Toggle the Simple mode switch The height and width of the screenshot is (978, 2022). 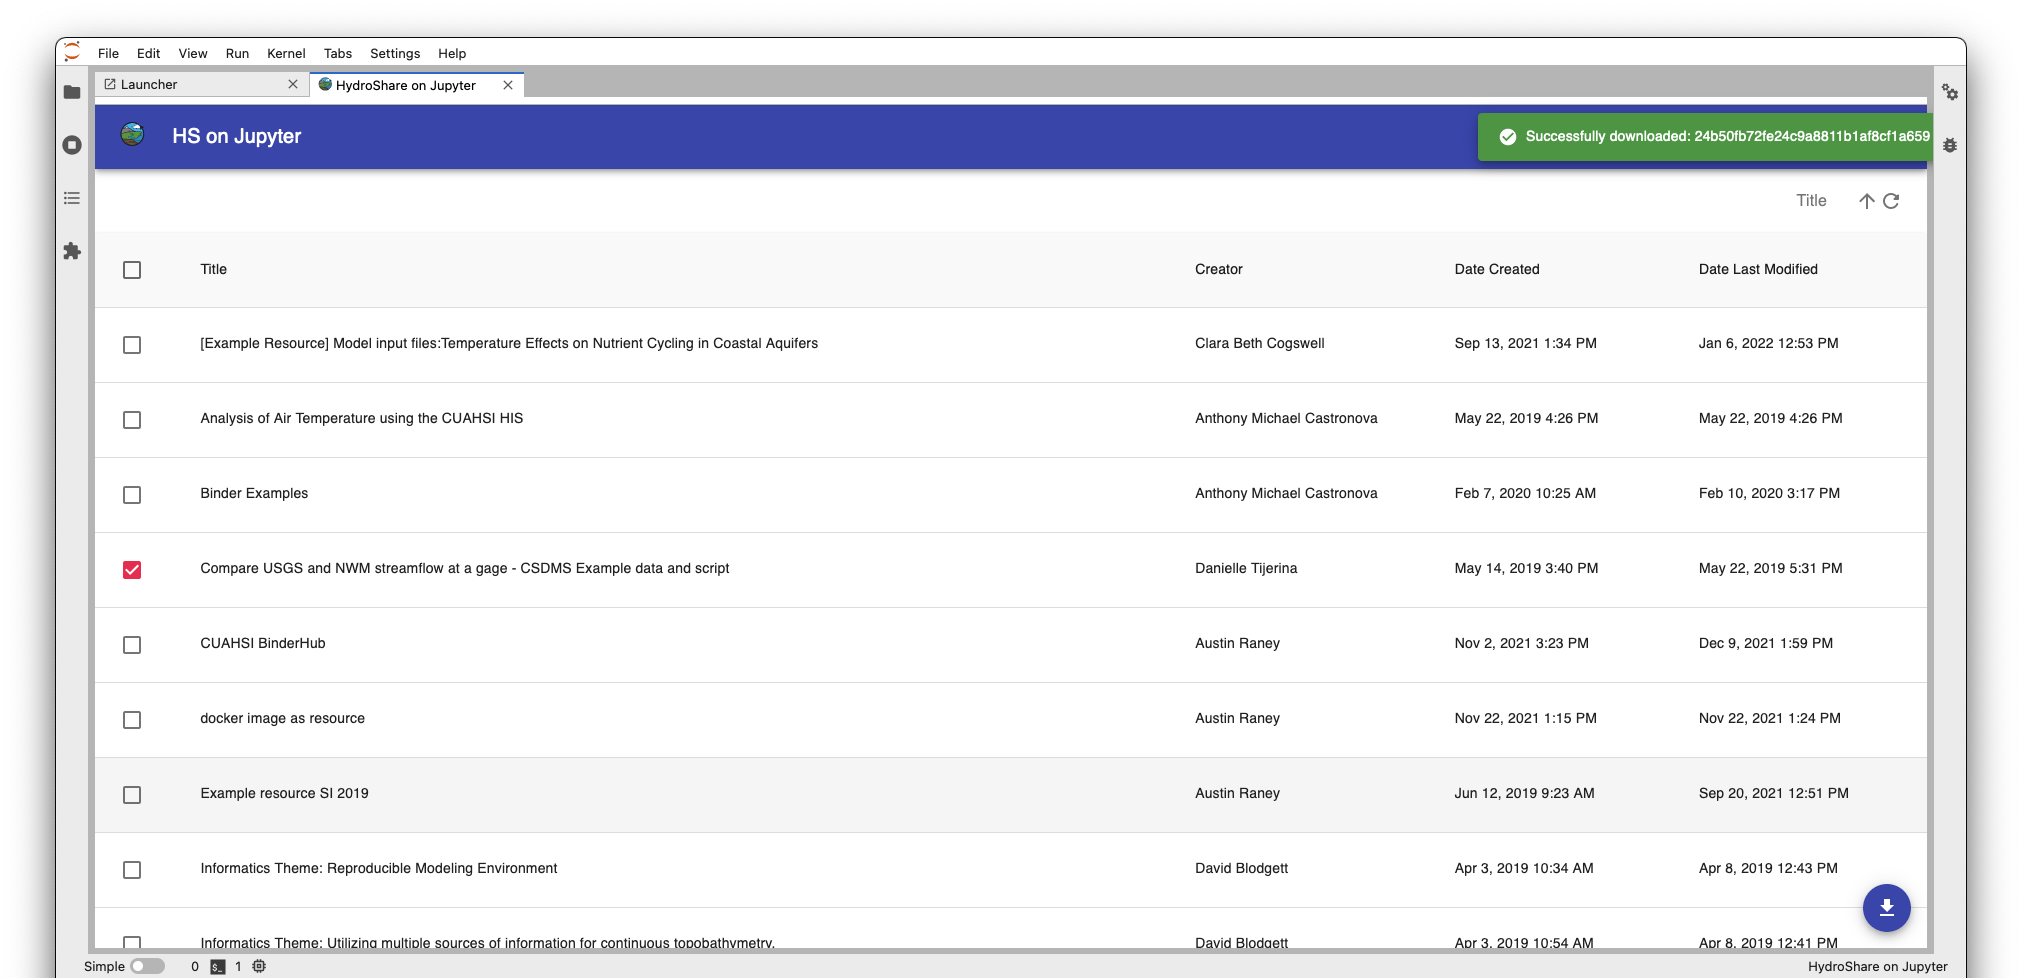[147, 966]
